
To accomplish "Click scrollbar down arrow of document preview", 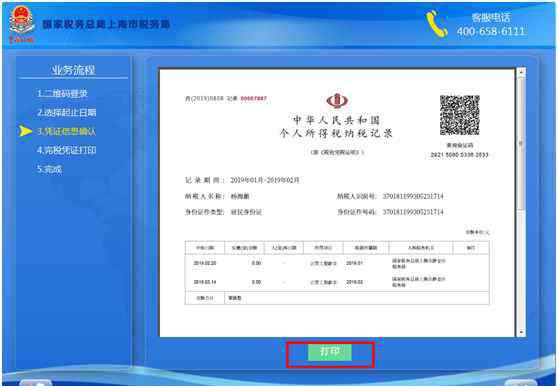I will point(521,332).
